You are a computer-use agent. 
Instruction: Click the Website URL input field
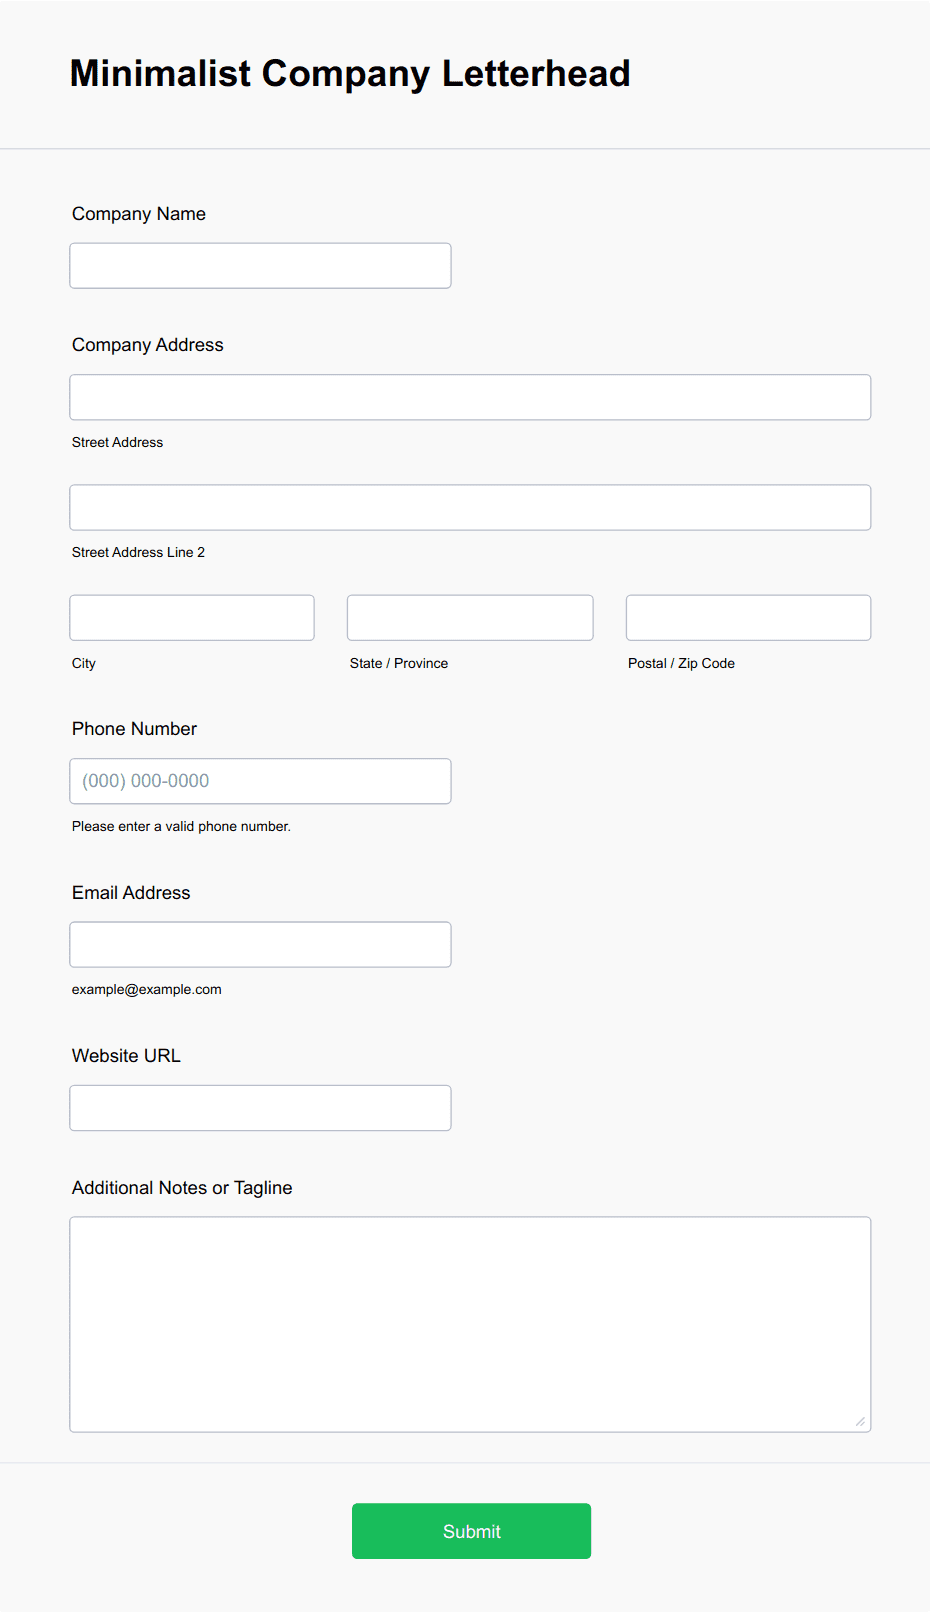pyautogui.click(x=260, y=1108)
